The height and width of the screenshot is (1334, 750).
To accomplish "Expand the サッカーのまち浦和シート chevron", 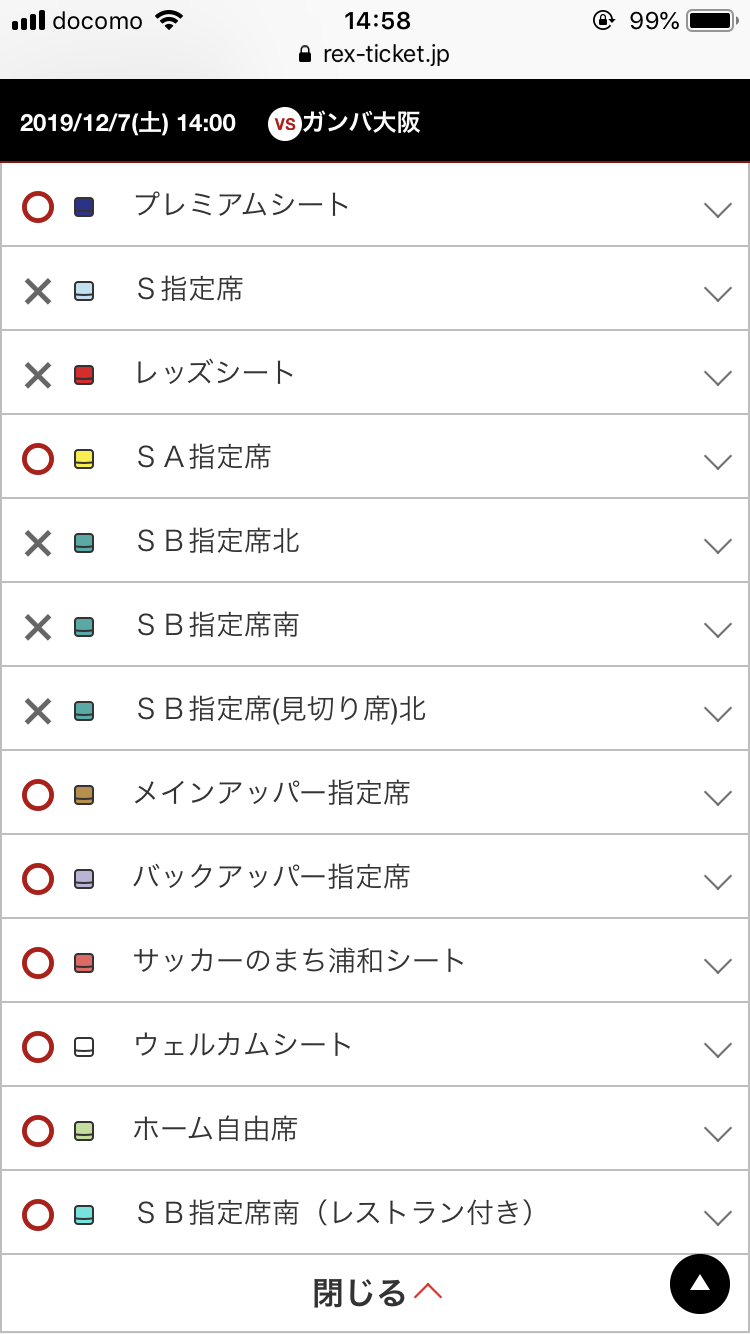I will [x=718, y=965].
